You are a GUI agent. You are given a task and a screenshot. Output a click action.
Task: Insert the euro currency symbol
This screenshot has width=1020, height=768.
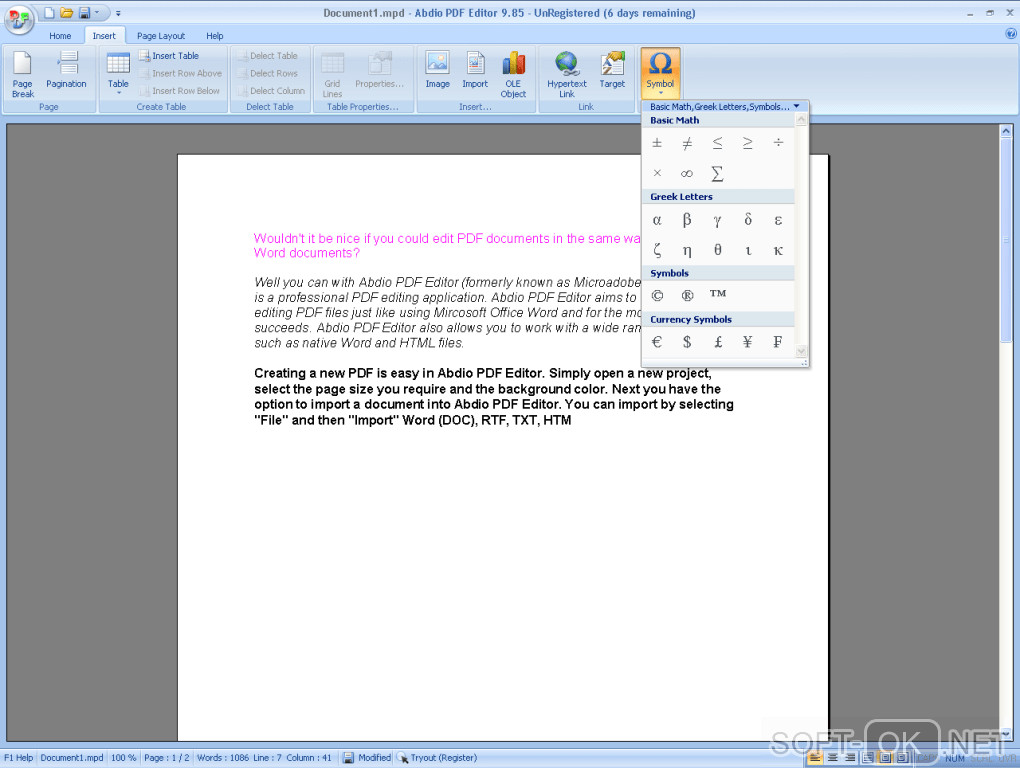[x=657, y=342]
